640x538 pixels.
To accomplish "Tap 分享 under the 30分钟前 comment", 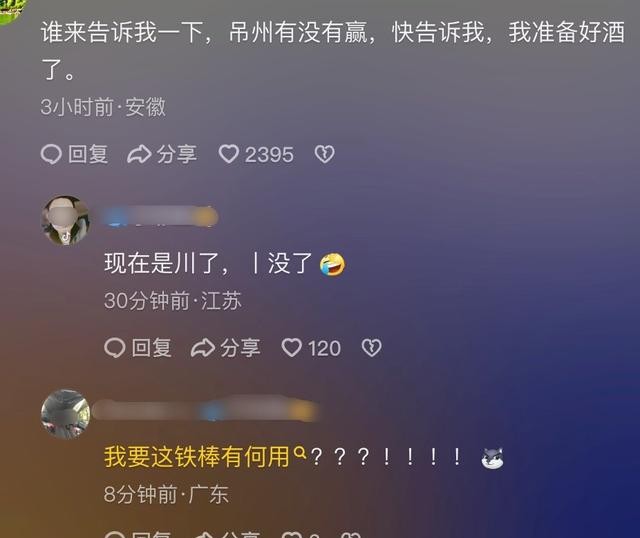I will coord(240,348).
